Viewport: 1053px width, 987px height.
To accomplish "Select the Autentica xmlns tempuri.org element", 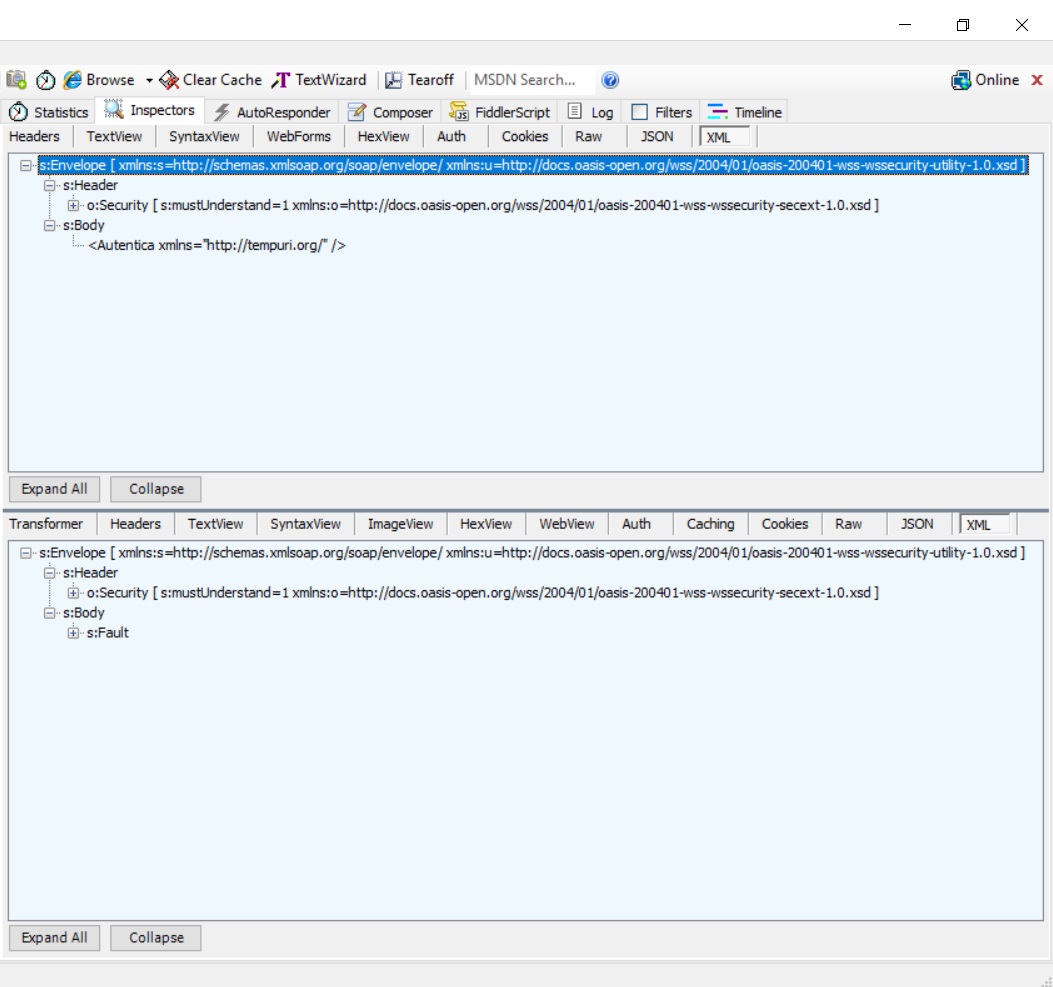I will (217, 245).
